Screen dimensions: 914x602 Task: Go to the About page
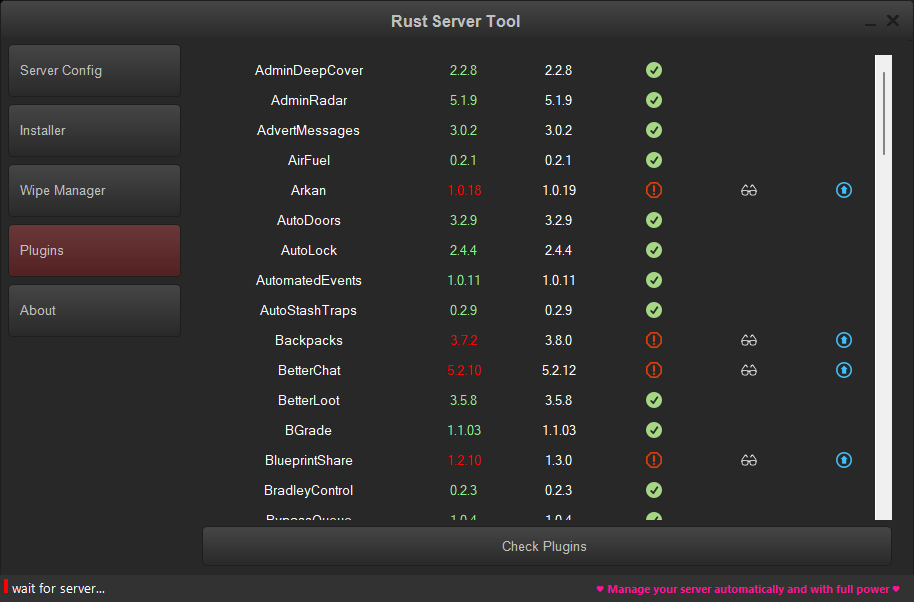point(94,311)
